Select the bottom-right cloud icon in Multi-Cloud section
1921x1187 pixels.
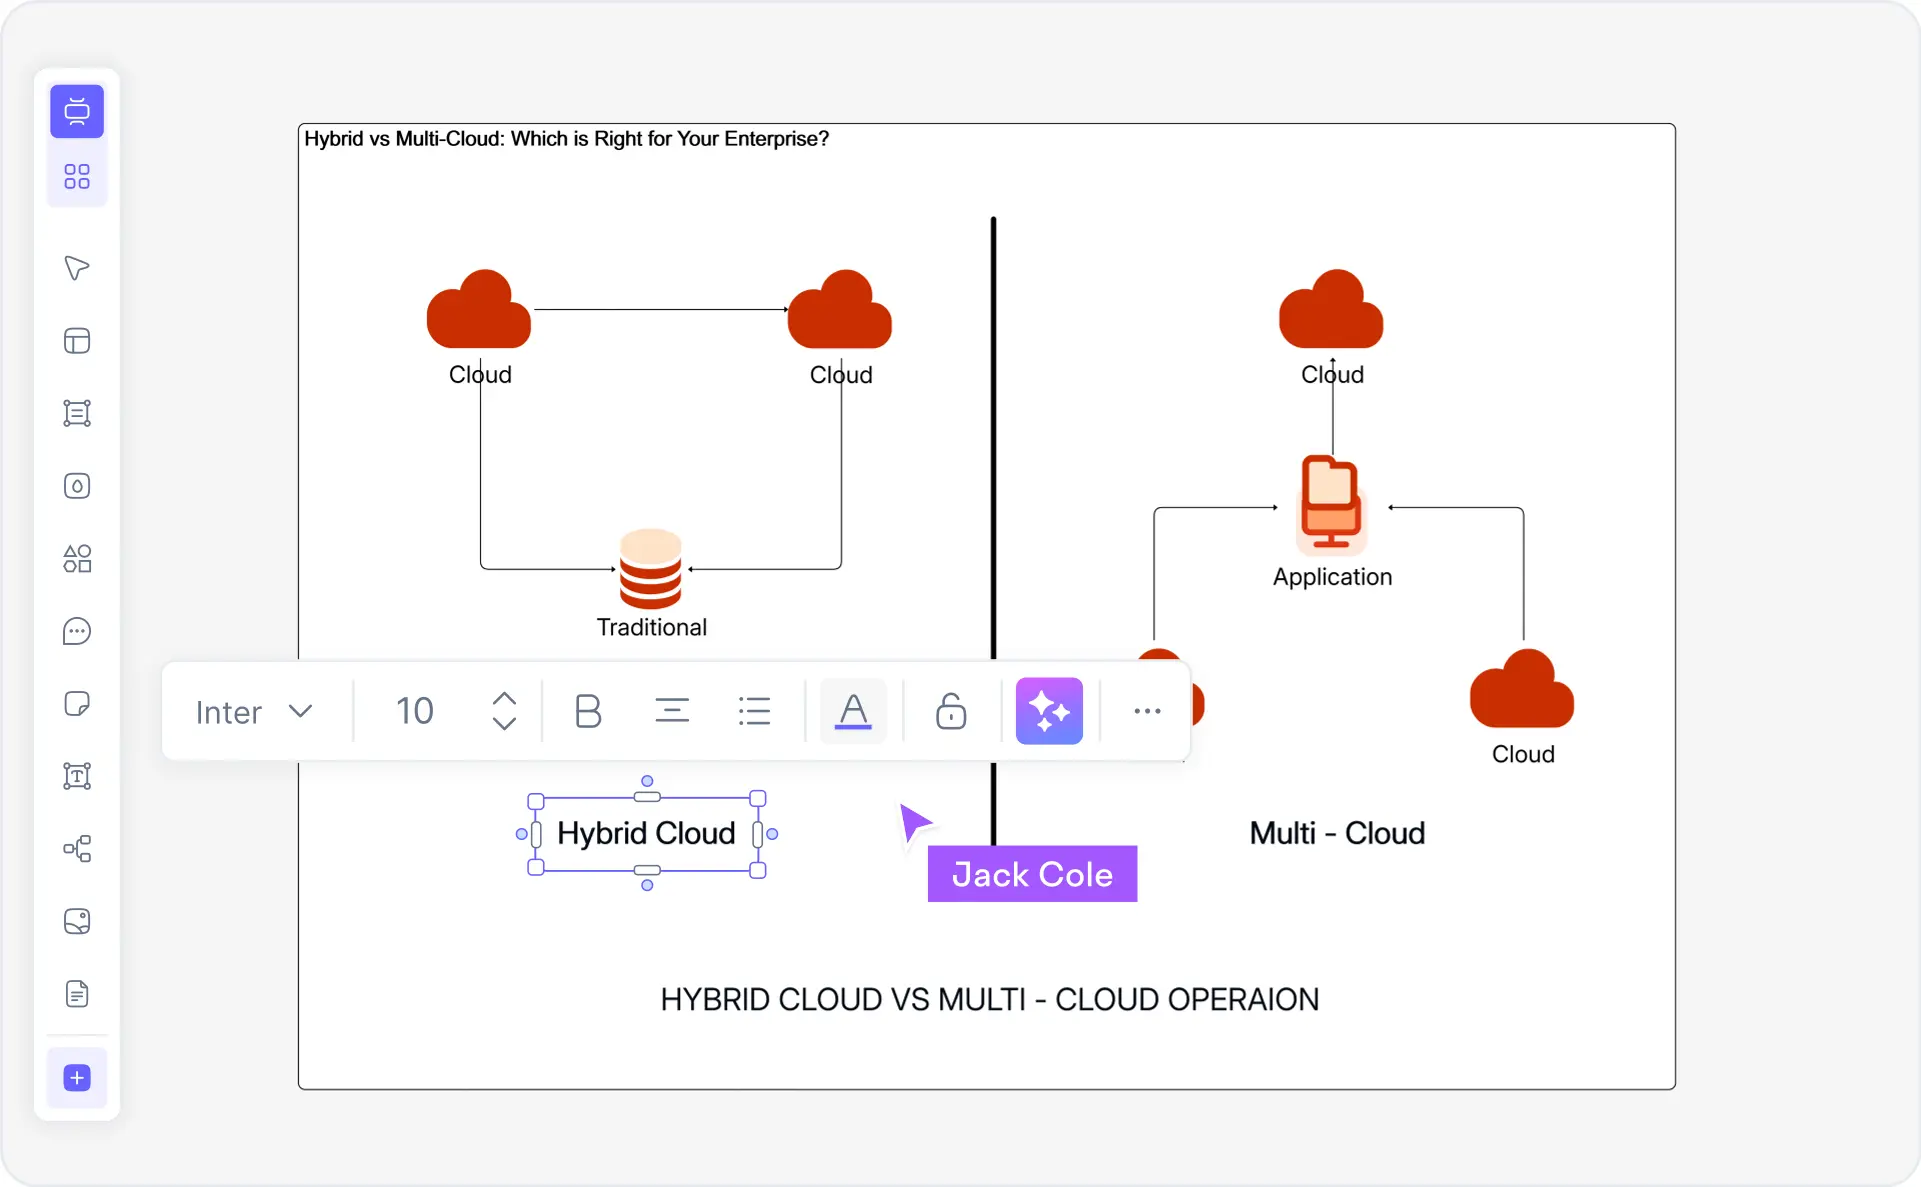click(x=1522, y=689)
